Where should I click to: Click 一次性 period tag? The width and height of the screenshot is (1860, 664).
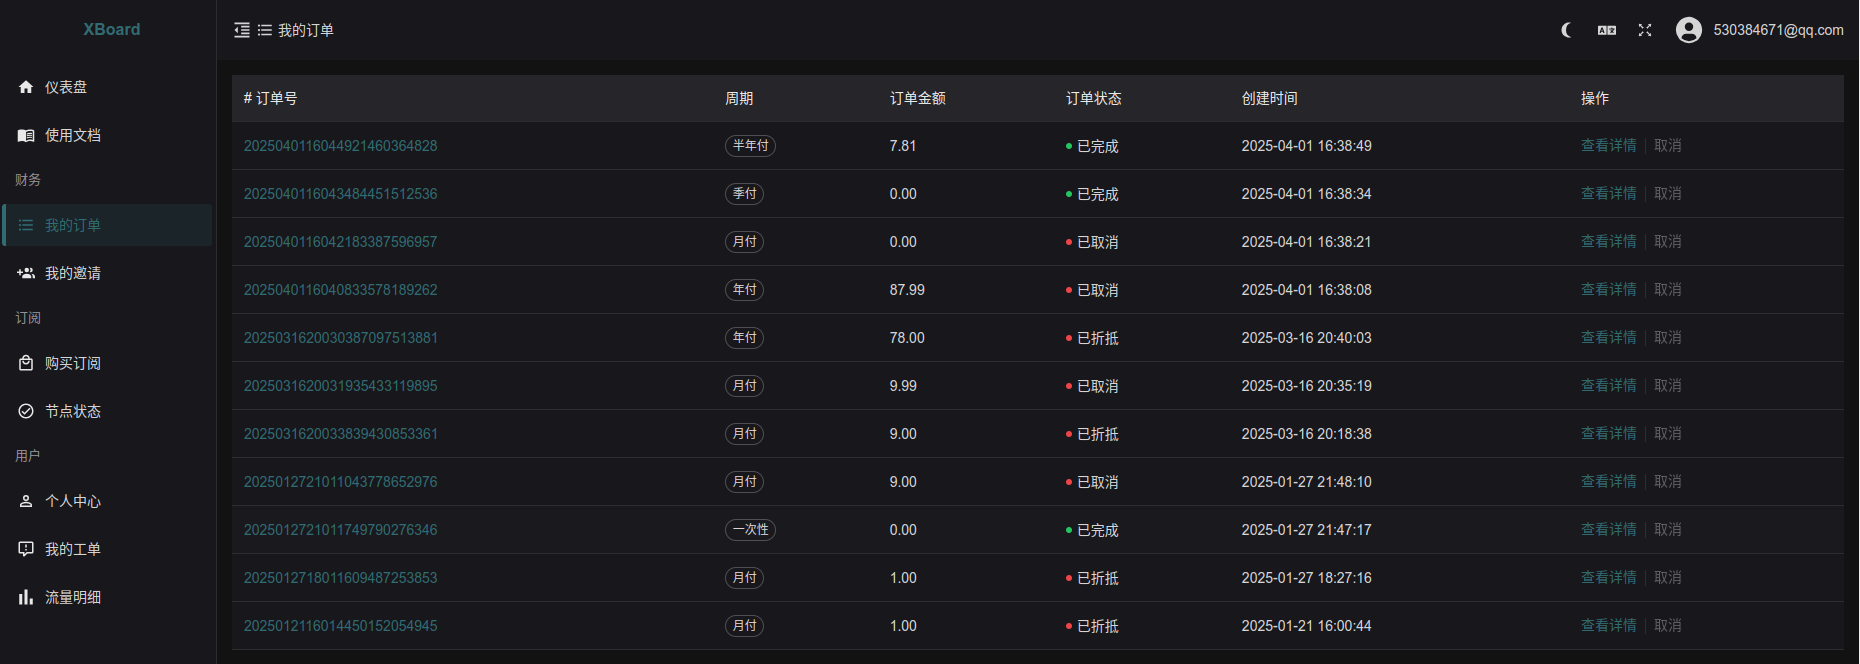750,530
